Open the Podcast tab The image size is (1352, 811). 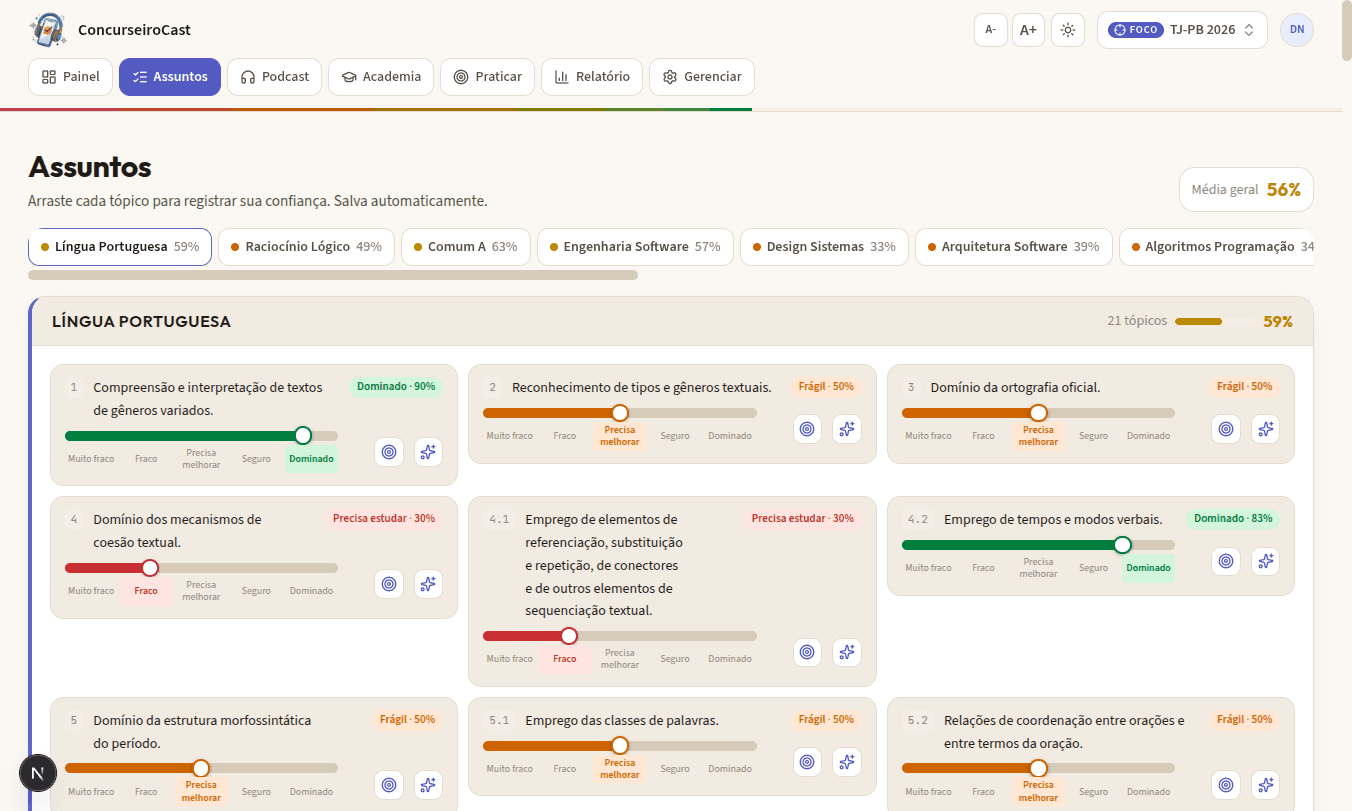point(275,77)
